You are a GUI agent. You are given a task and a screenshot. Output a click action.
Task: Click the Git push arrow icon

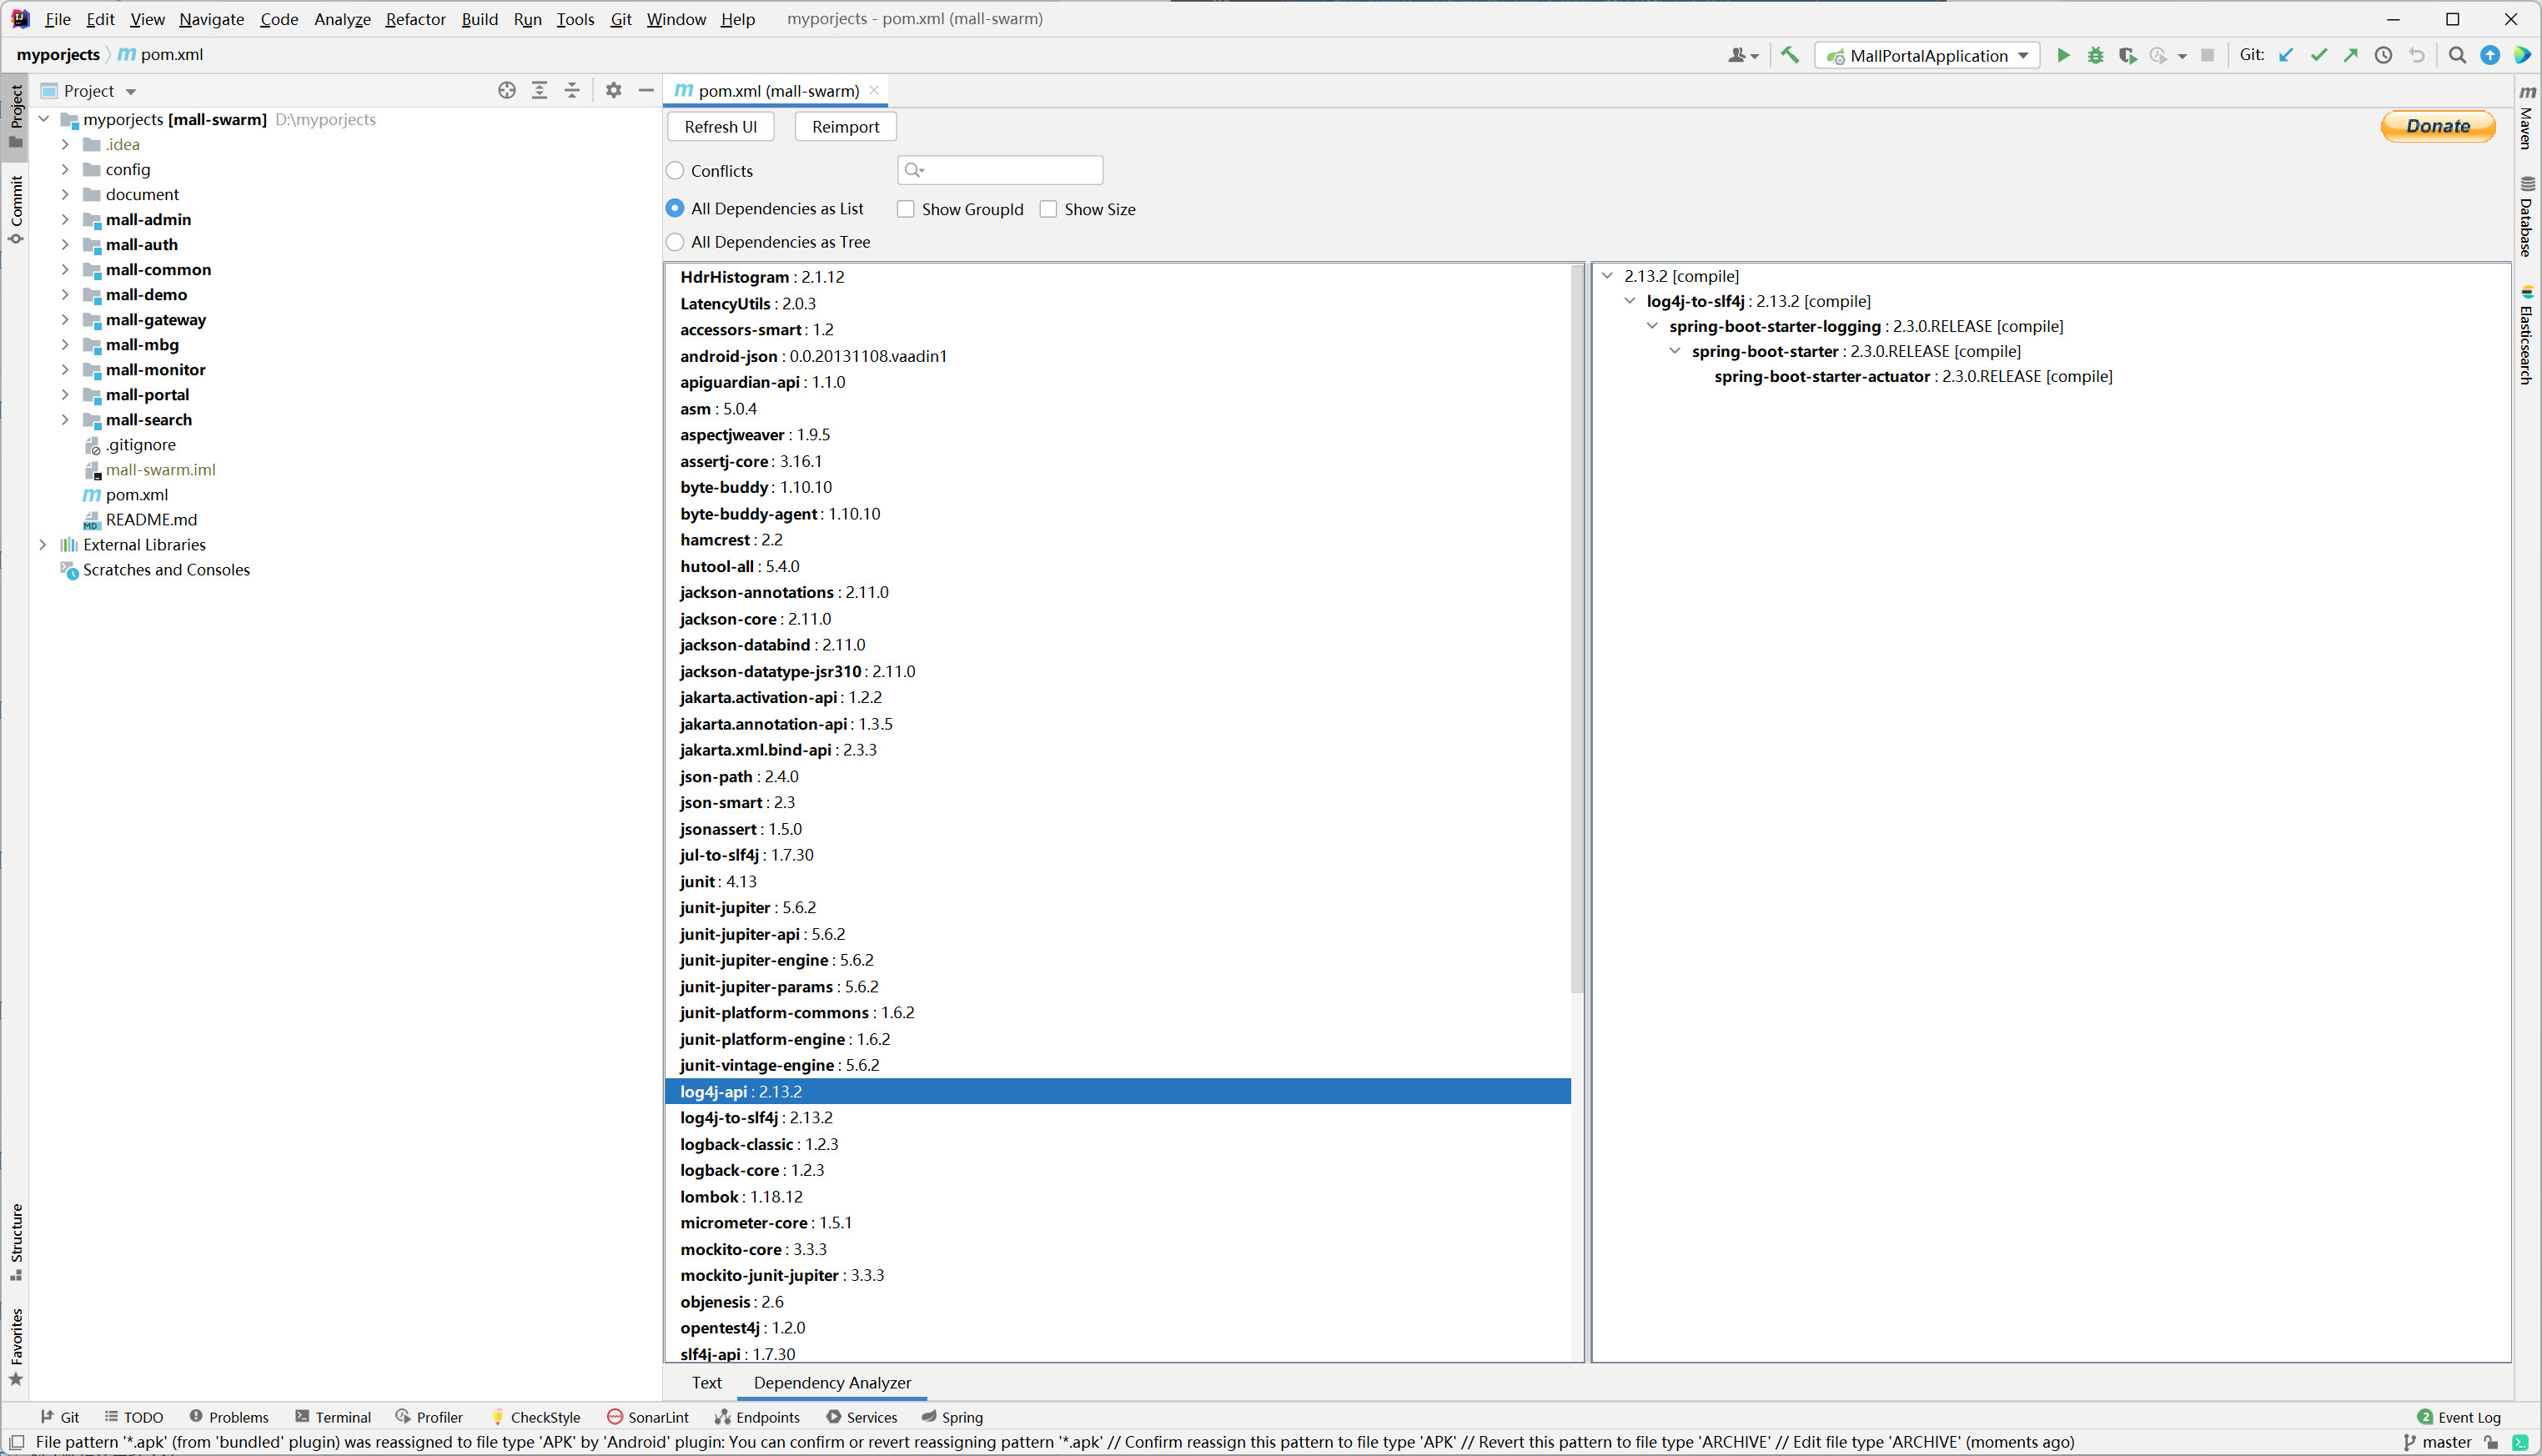point(2351,55)
